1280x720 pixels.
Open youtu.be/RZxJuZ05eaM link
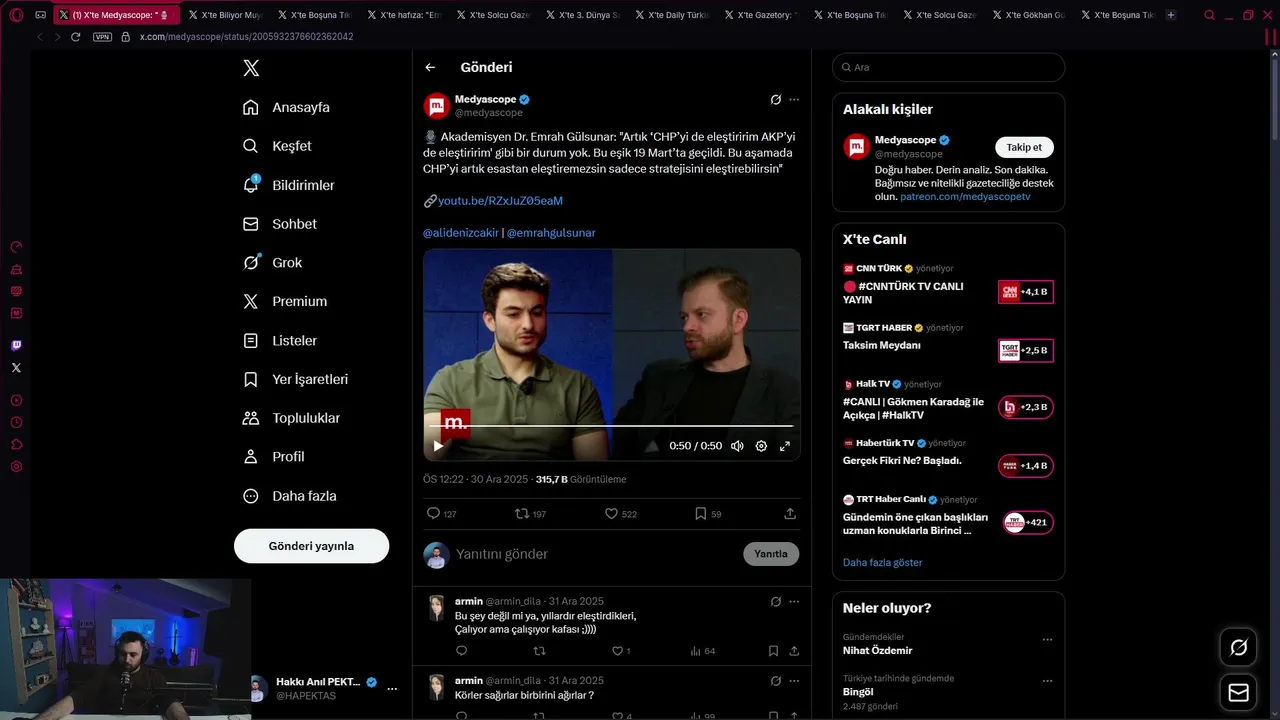(500, 200)
